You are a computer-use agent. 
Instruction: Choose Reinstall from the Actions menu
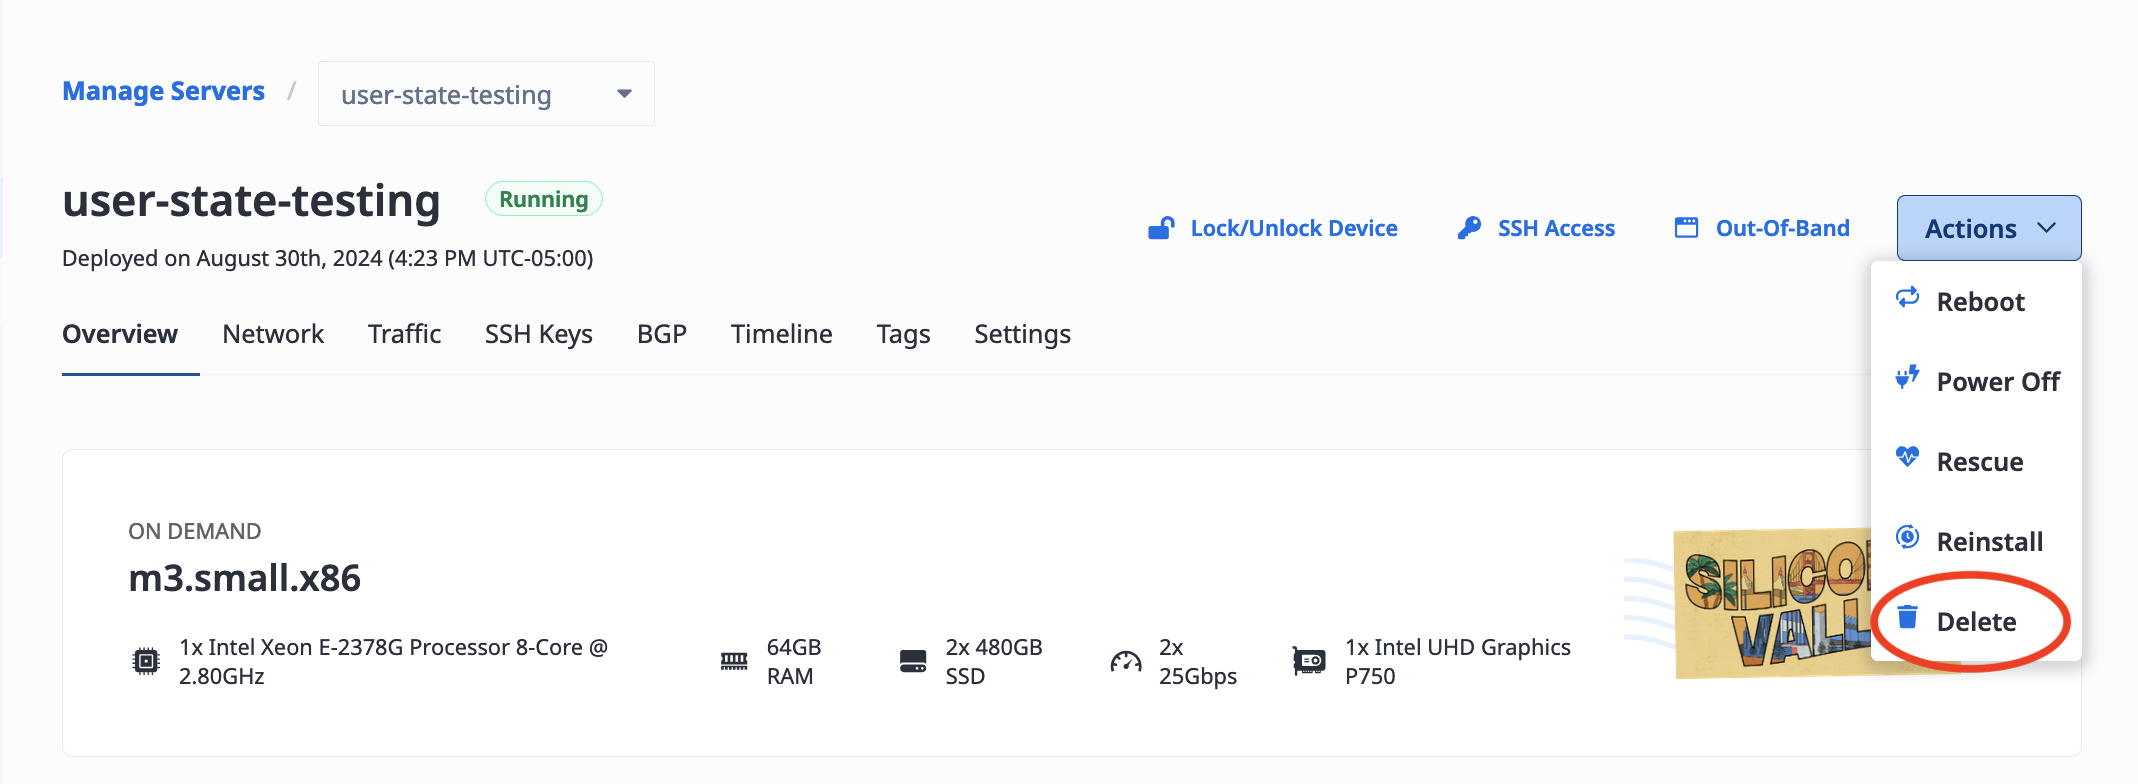point(1977,542)
